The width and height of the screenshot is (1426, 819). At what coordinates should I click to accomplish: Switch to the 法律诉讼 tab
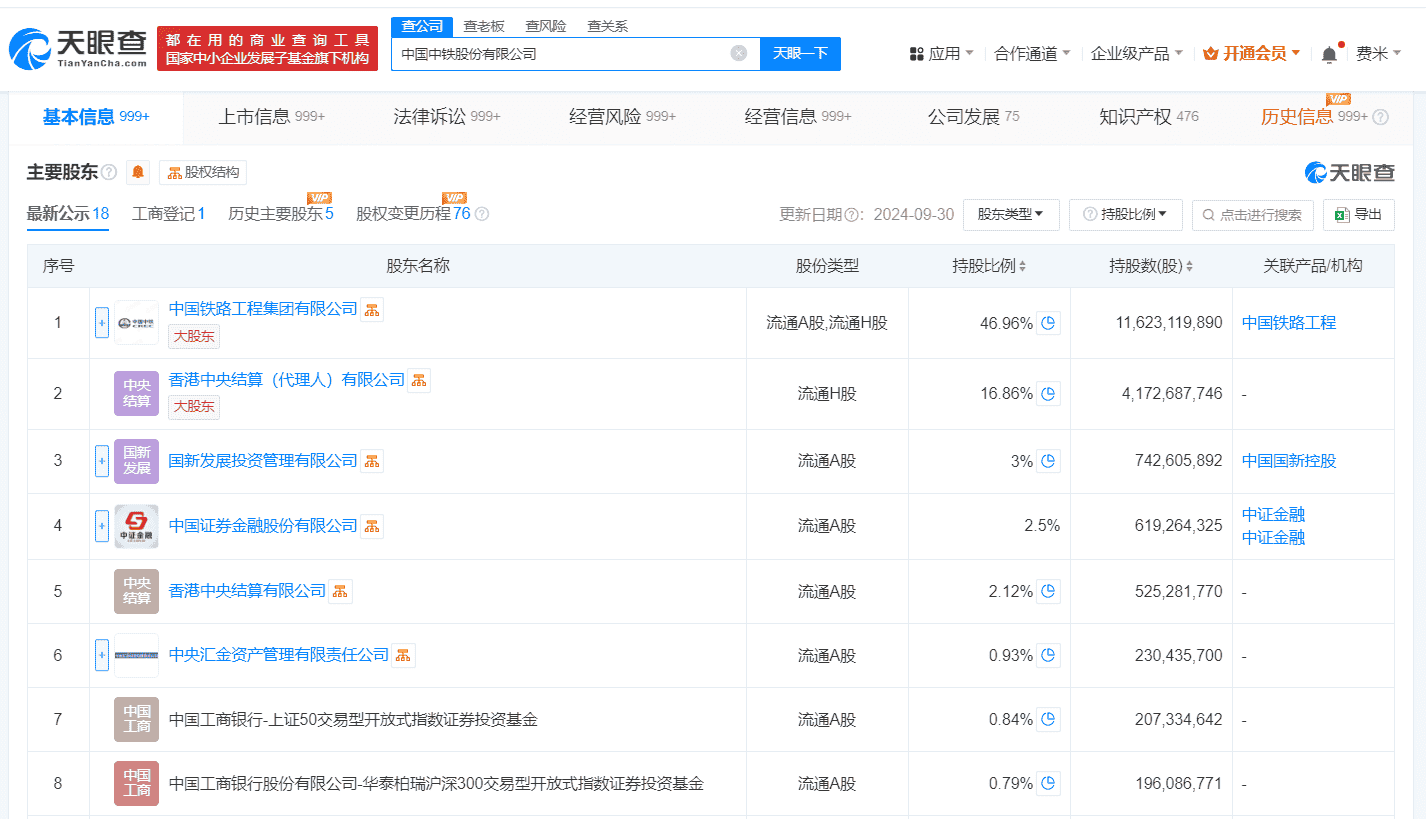(446, 117)
